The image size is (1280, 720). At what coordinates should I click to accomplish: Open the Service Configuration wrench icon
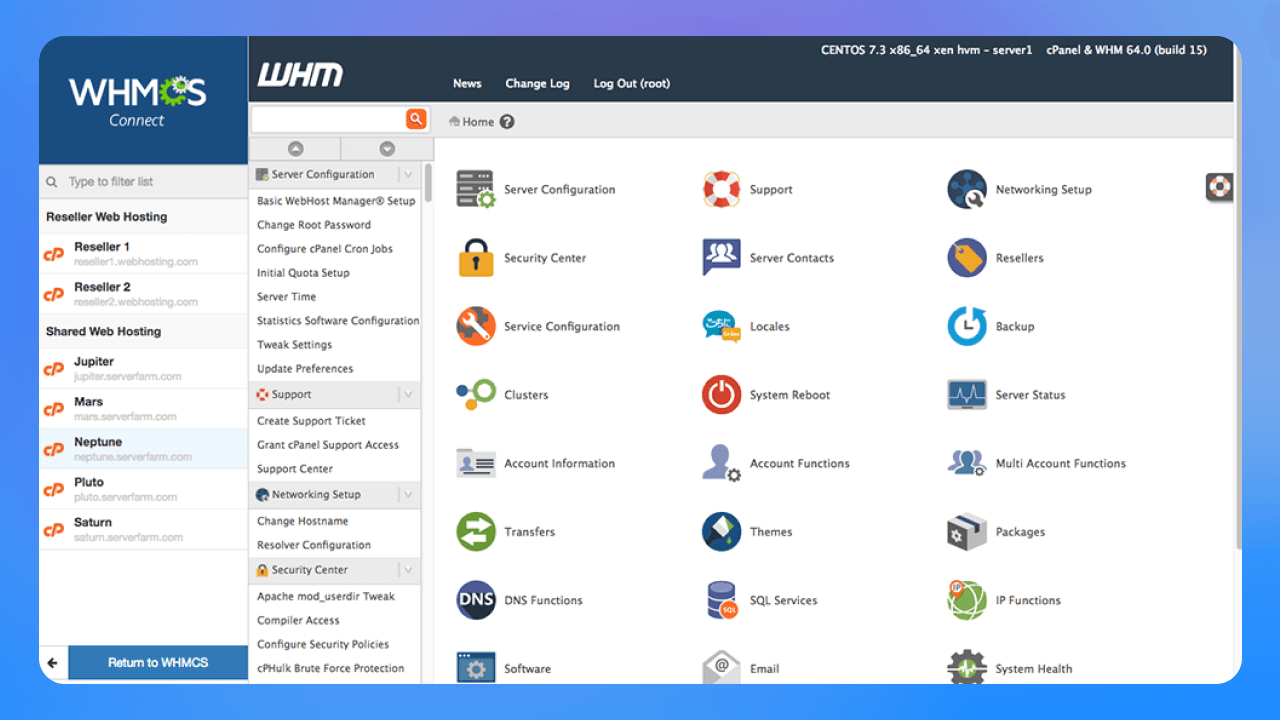tap(476, 326)
